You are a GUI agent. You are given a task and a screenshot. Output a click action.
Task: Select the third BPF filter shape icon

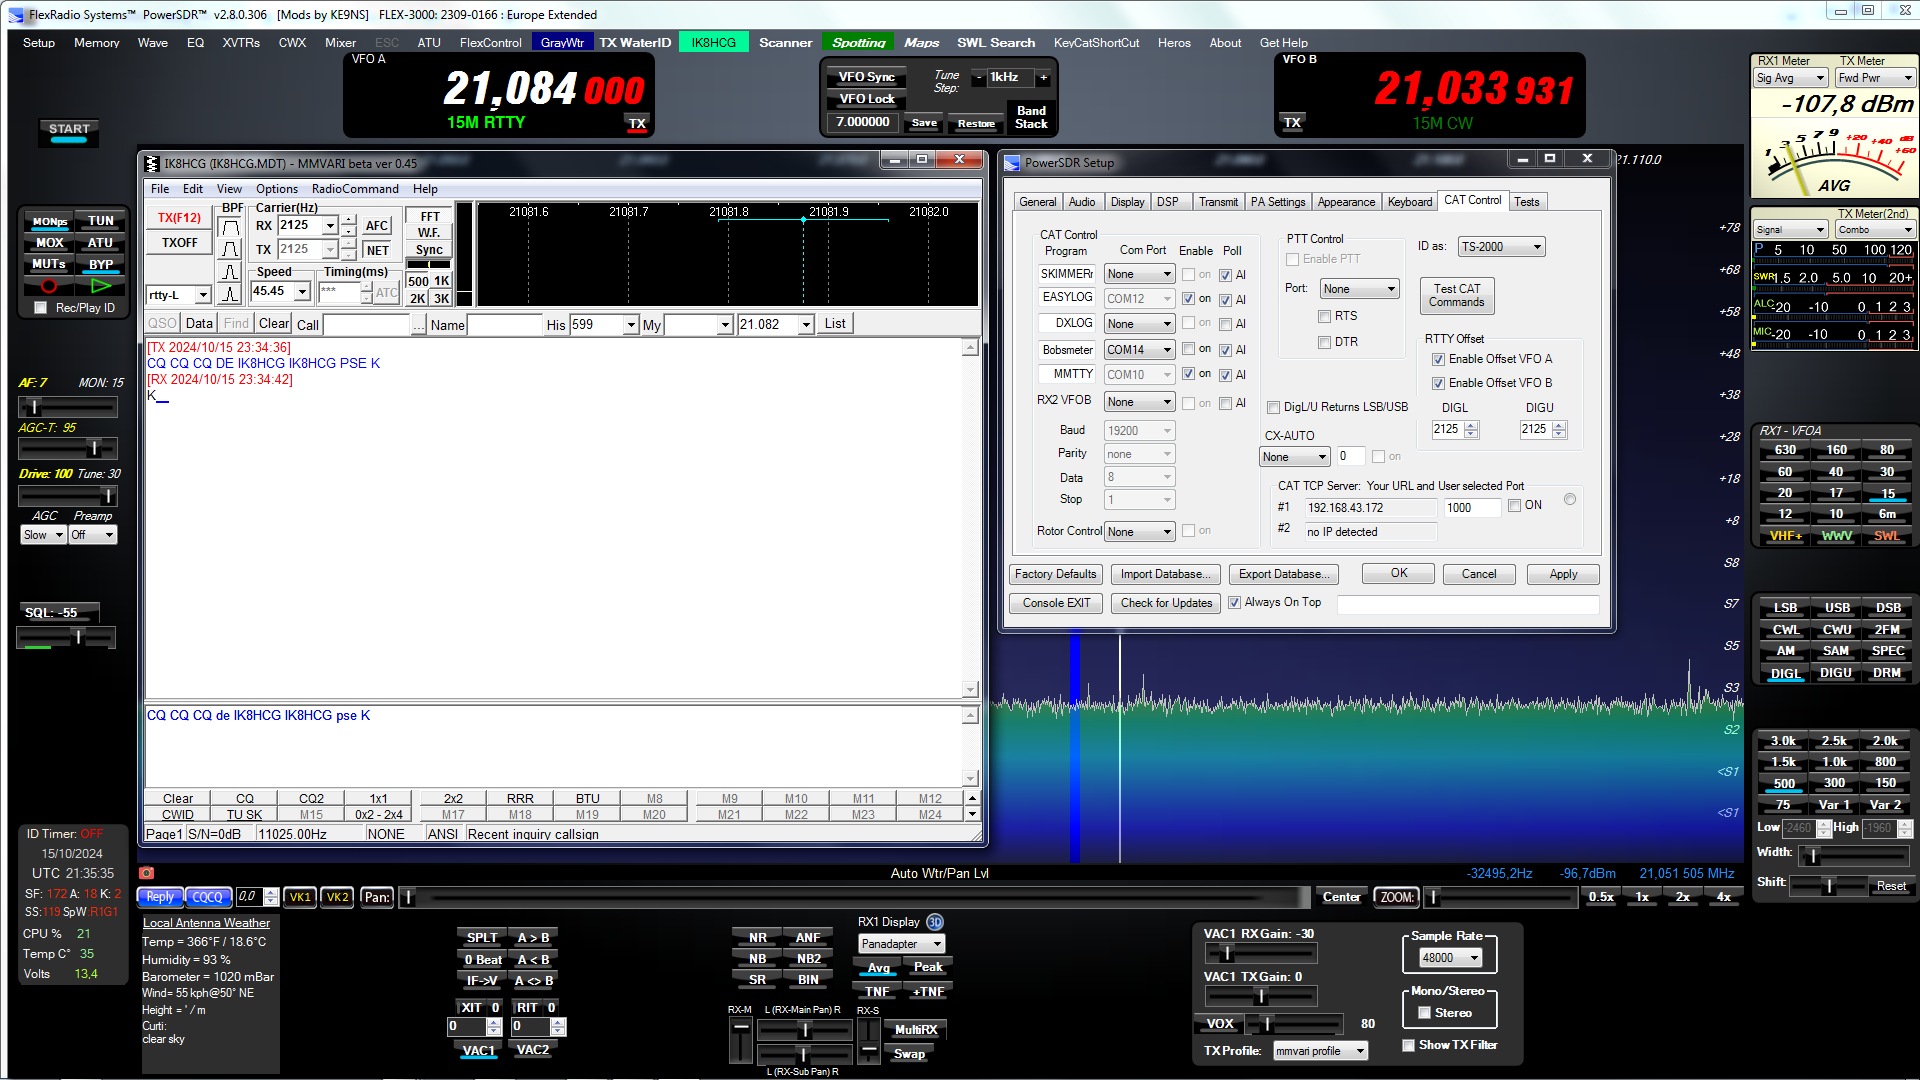click(x=230, y=271)
